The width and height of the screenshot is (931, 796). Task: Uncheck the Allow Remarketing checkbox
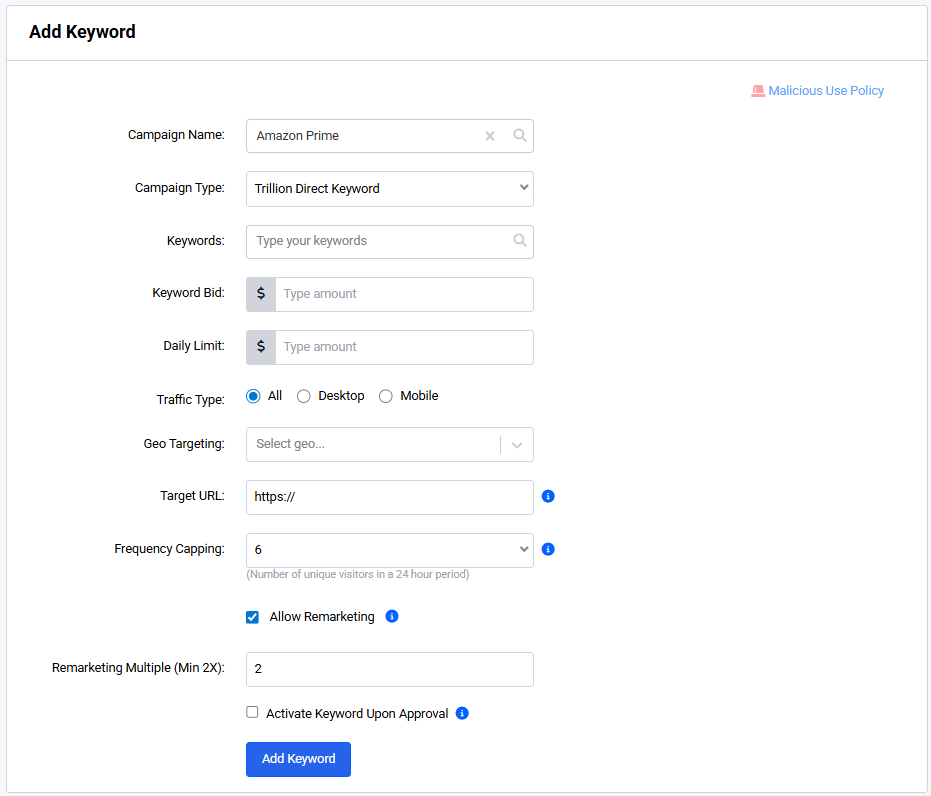[253, 617]
